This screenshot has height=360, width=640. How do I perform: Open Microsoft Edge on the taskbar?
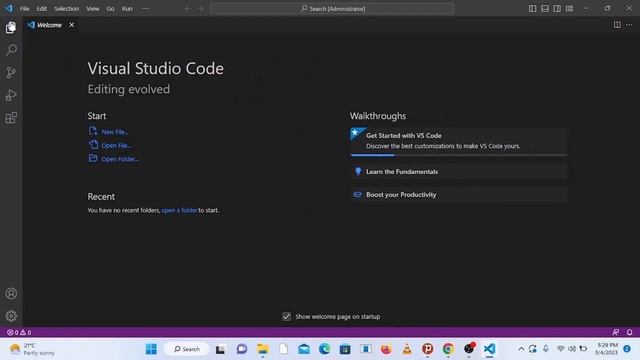tap(324, 349)
